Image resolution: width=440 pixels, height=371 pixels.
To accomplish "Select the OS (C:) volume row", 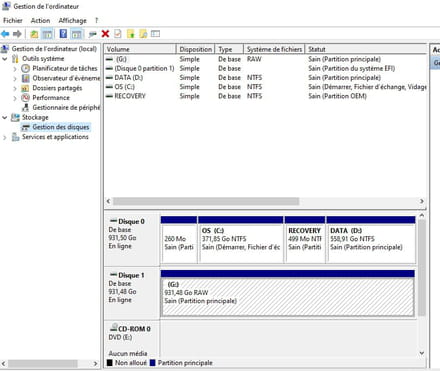I will [x=265, y=87].
